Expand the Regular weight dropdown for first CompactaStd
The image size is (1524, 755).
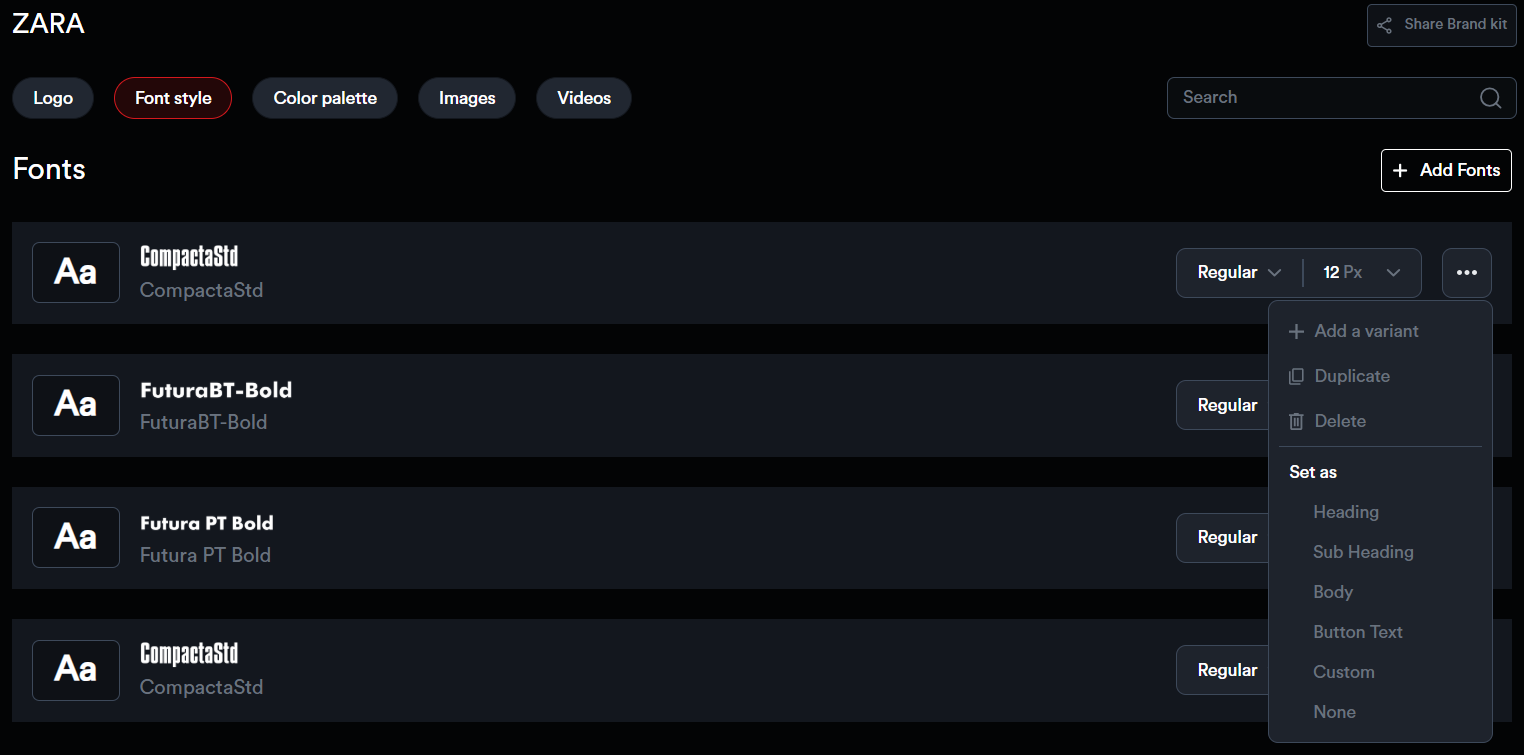pyautogui.click(x=1239, y=273)
